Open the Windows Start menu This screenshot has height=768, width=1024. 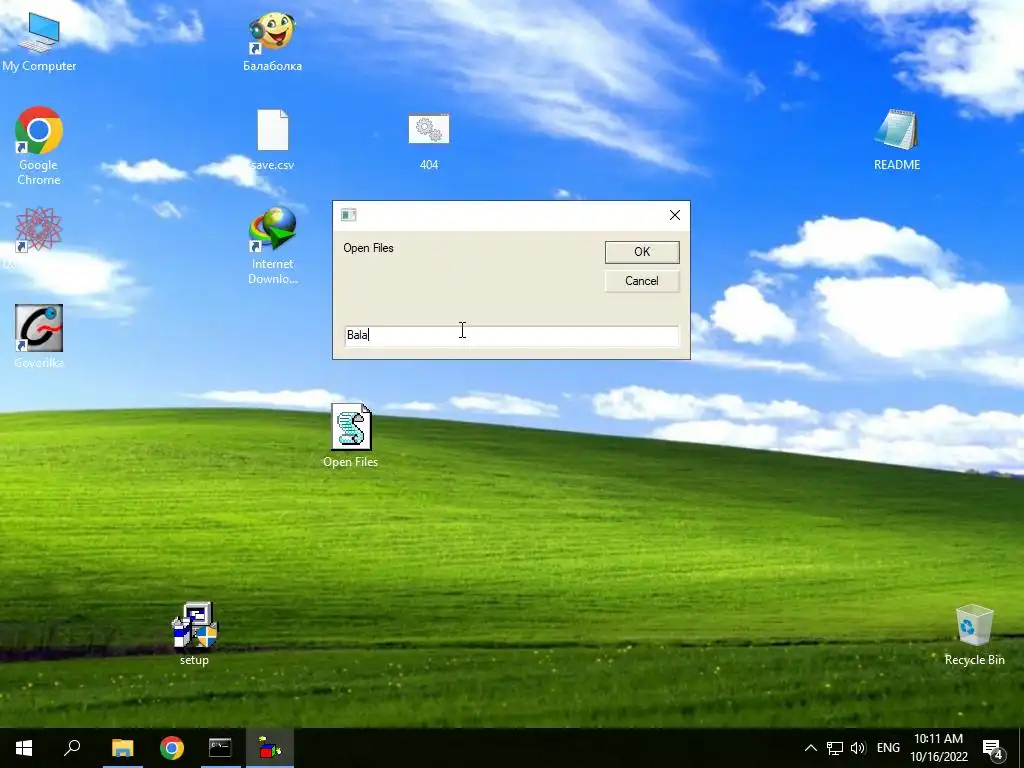[x=24, y=748]
